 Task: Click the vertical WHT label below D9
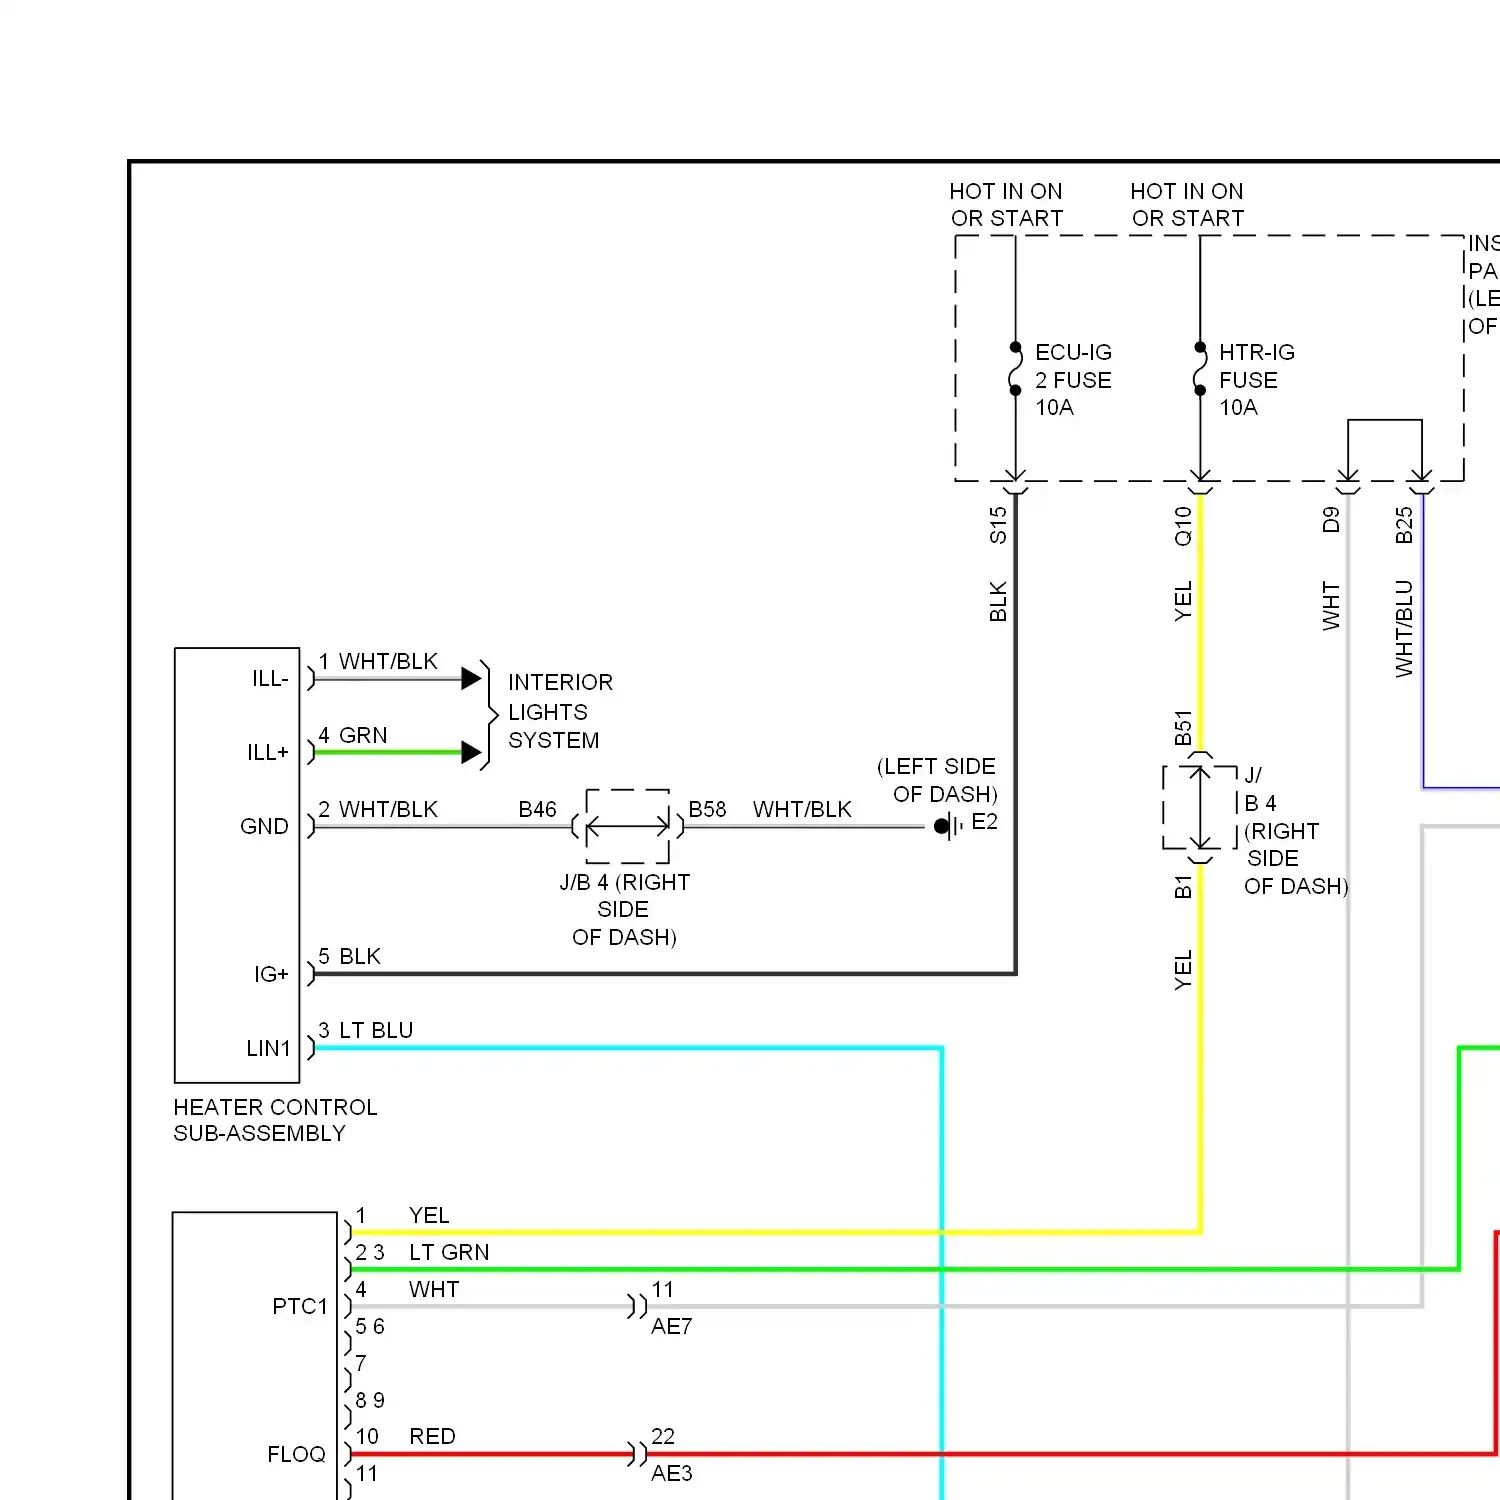(x=1331, y=605)
